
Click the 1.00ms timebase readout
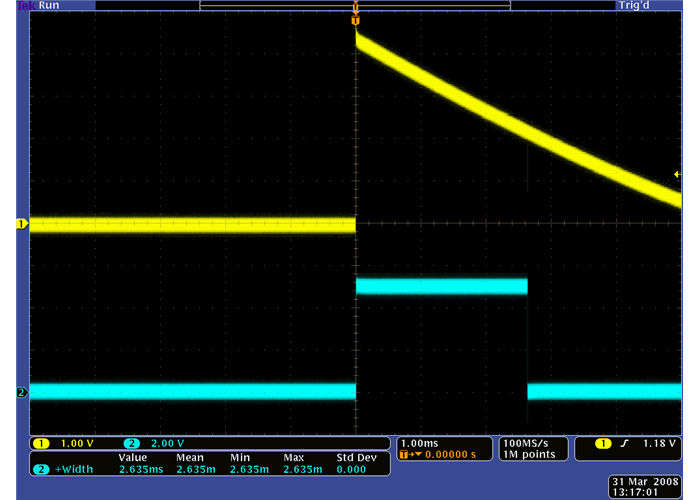pos(419,442)
